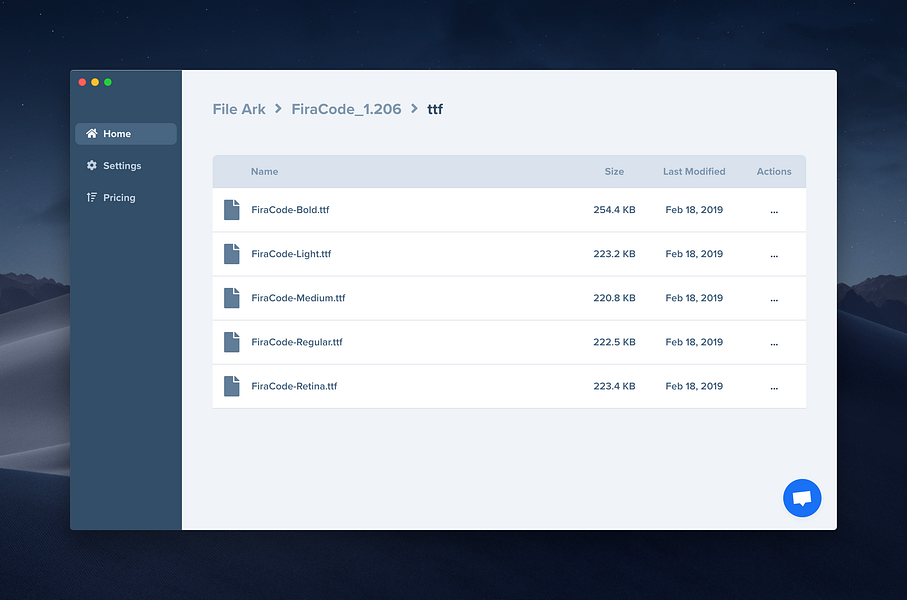Click the chevron after FiraCode_1.206 breadcrumb

pos(411,109)
